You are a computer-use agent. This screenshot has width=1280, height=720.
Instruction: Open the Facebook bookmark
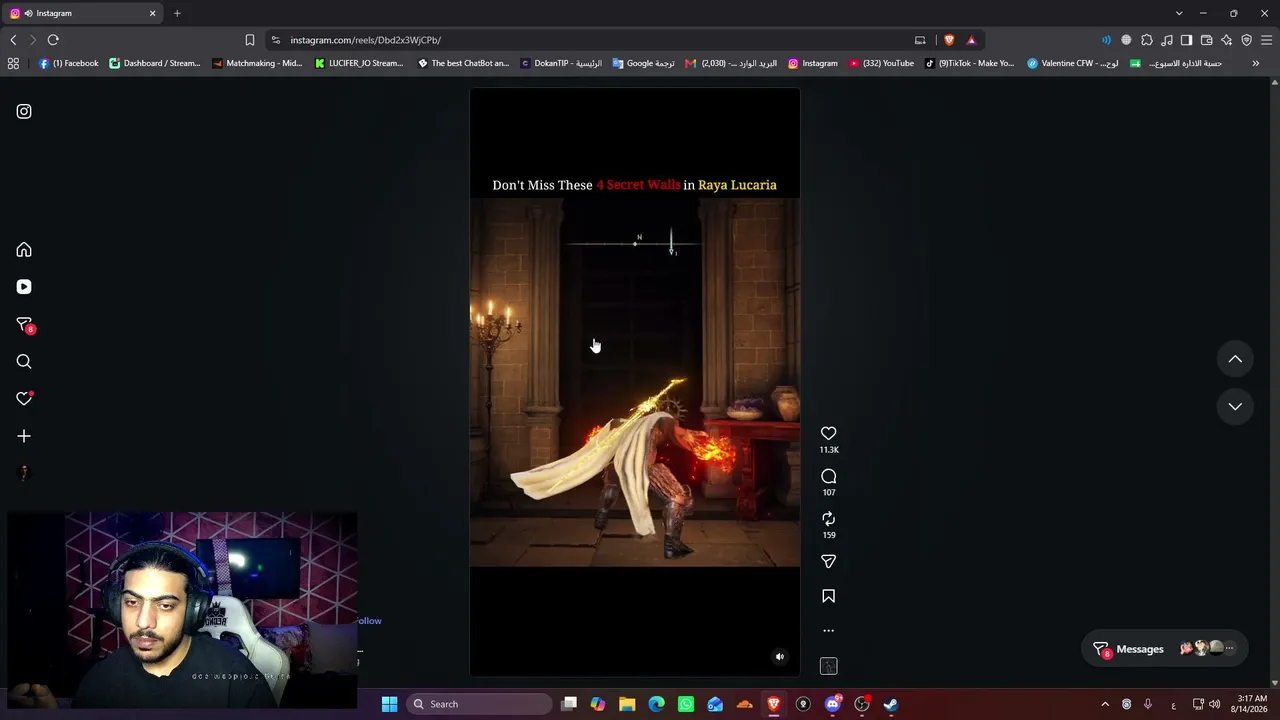coord(69,63)
